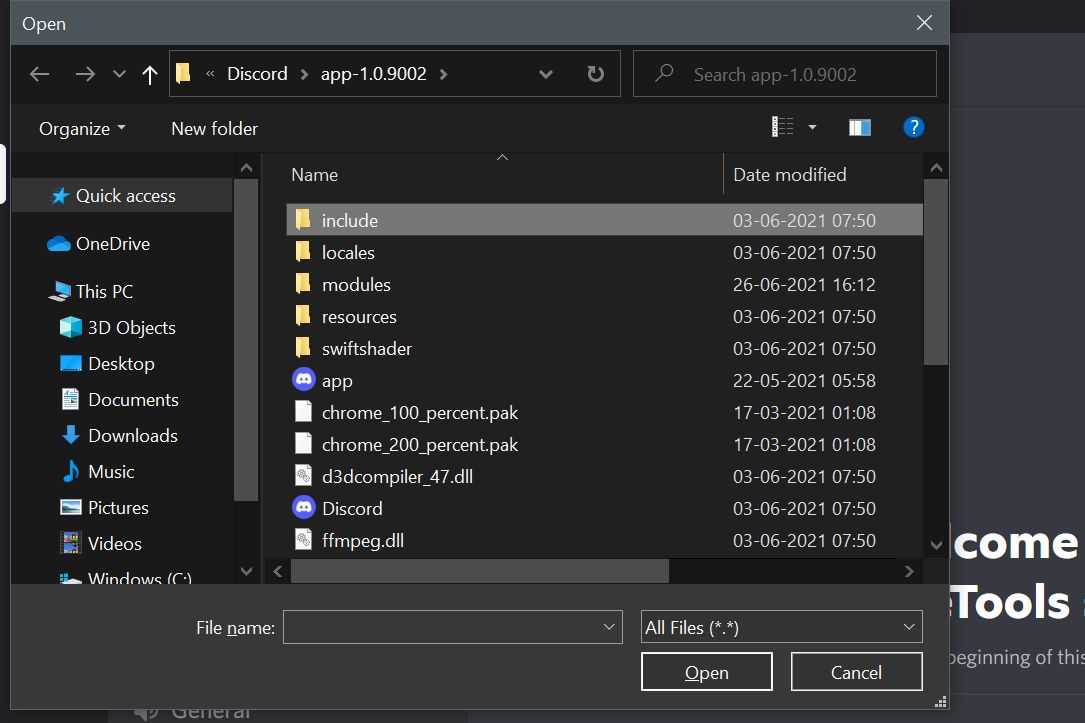Select the Discord executable file
The image size is (1085, 723).
click(x=604, y=509)
